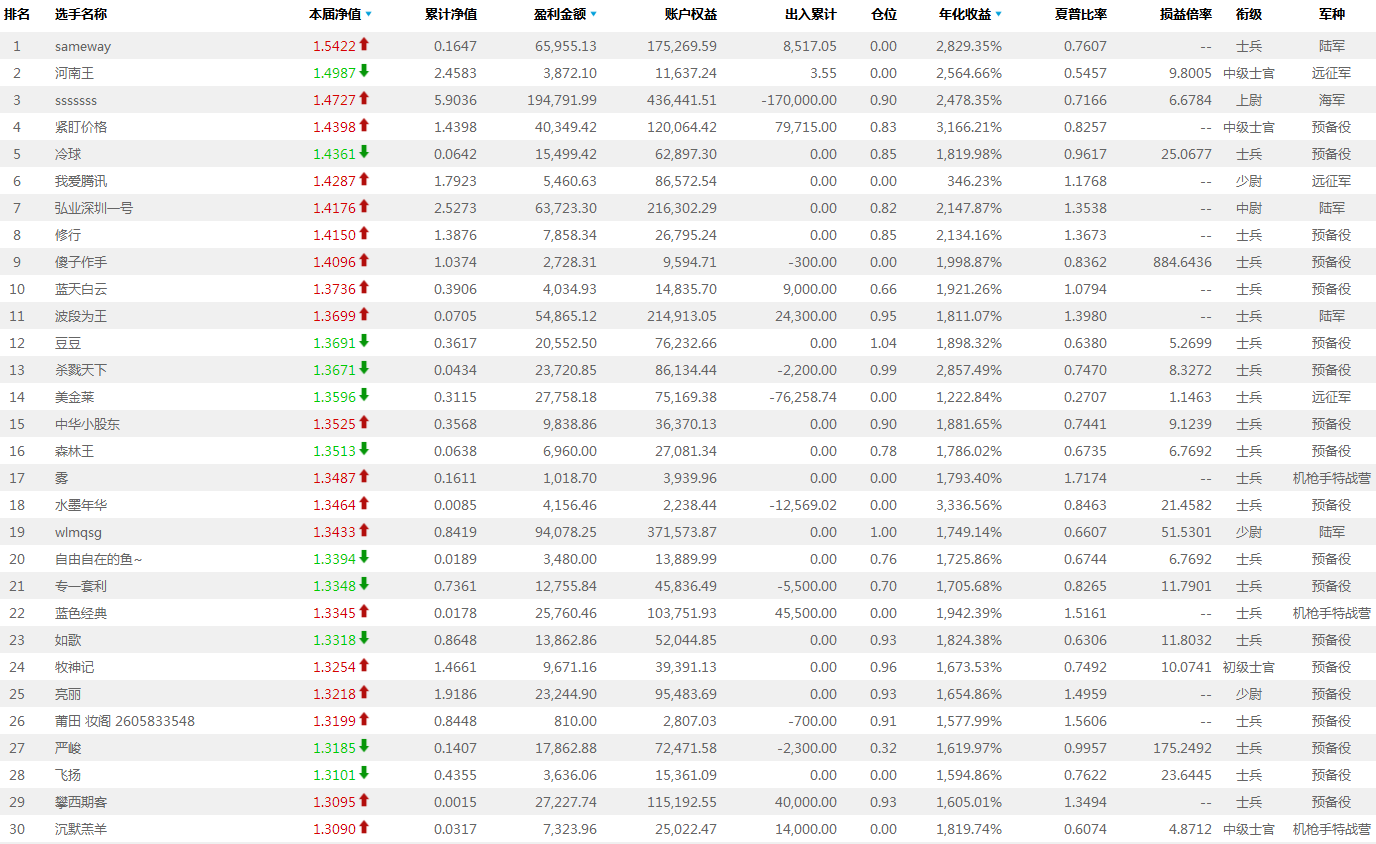Click the red up arrow in 紧盯价格 row

coord(364,125)
